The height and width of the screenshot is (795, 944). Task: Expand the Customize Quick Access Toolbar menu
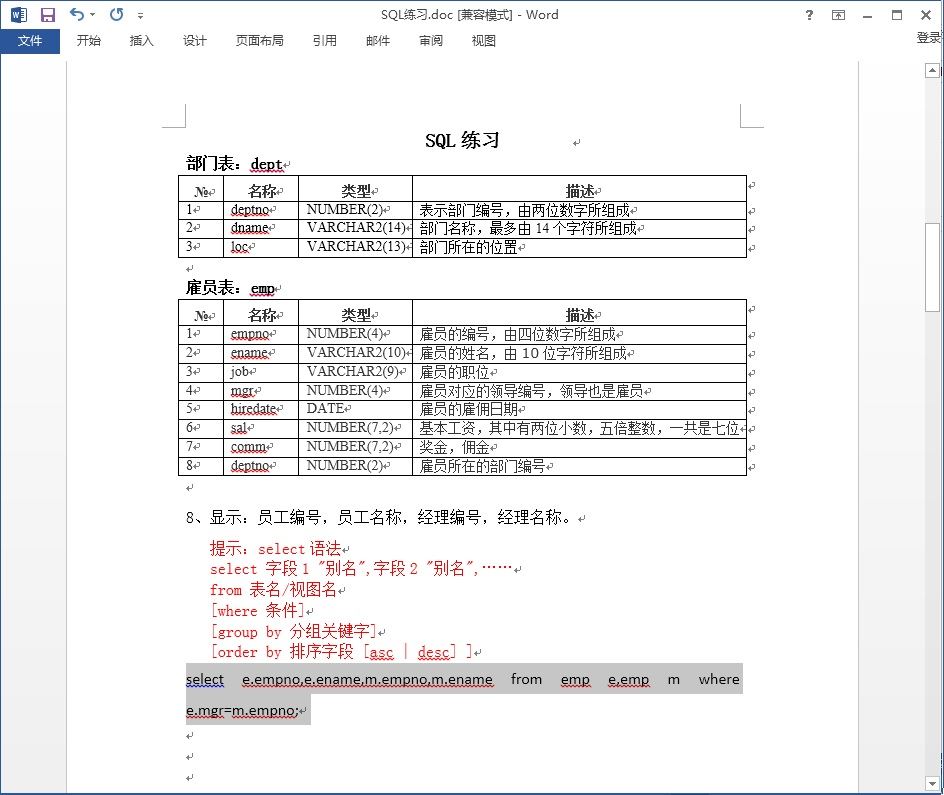click(140, 16)
